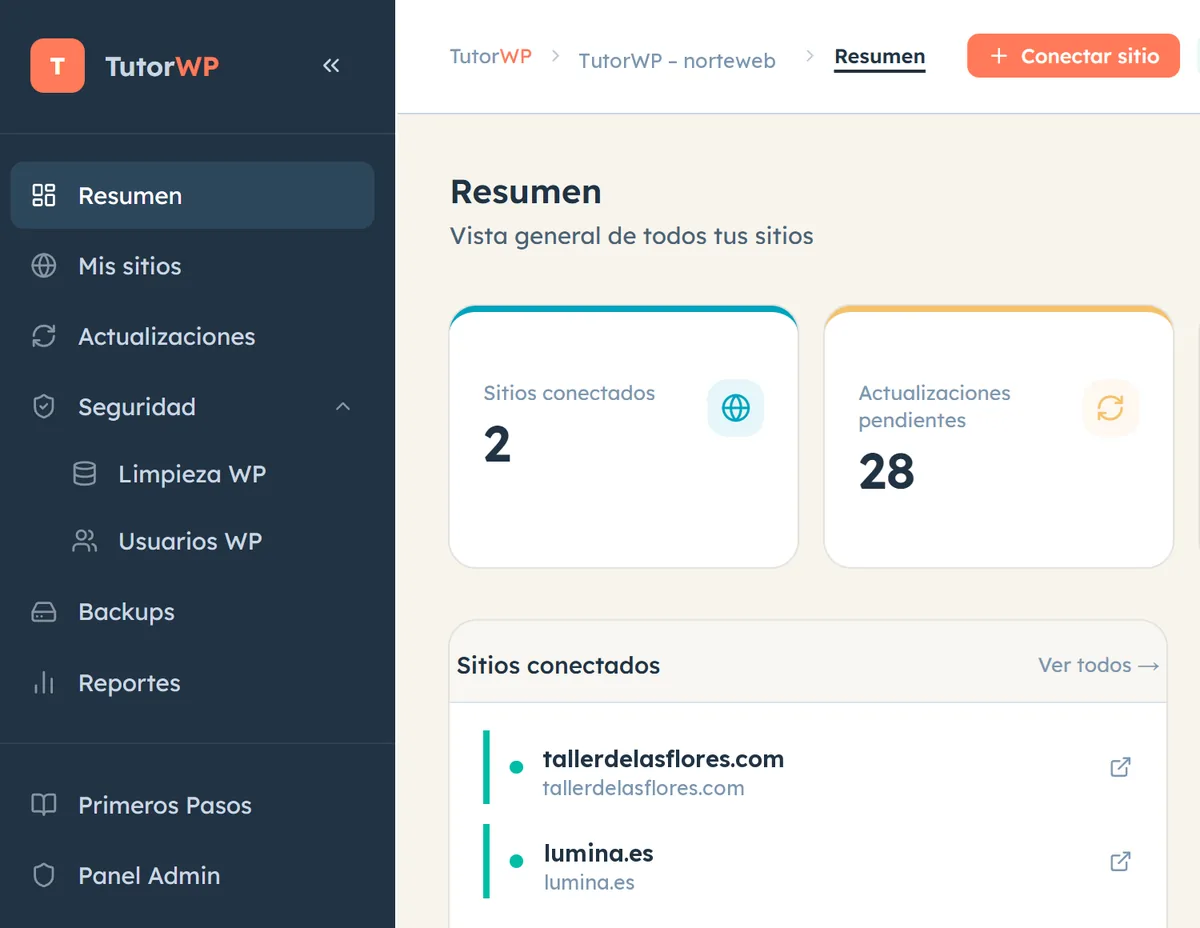Click the plus icon in Conectar sitio

[998, 56]
